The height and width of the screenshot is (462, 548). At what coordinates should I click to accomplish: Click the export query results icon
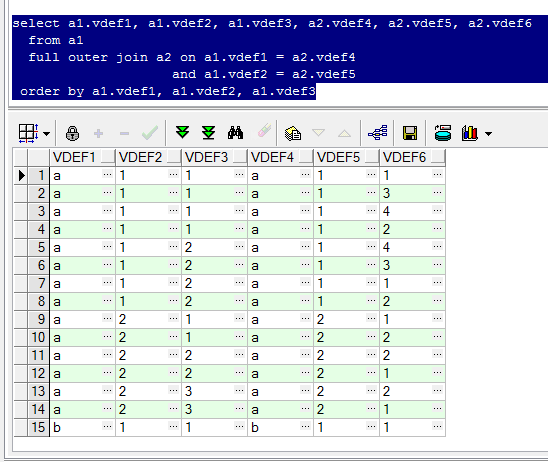[x=293, y=133]
